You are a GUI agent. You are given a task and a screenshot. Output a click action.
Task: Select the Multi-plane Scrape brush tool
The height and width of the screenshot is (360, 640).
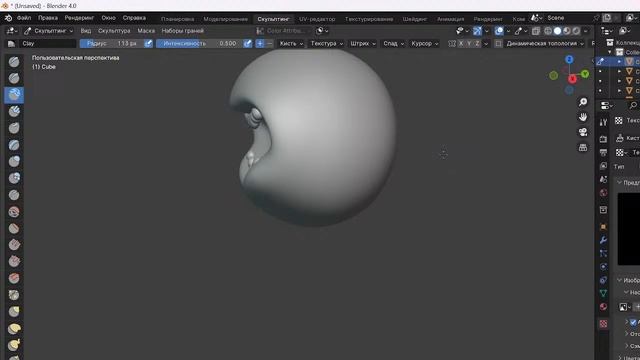coord(14,278)
